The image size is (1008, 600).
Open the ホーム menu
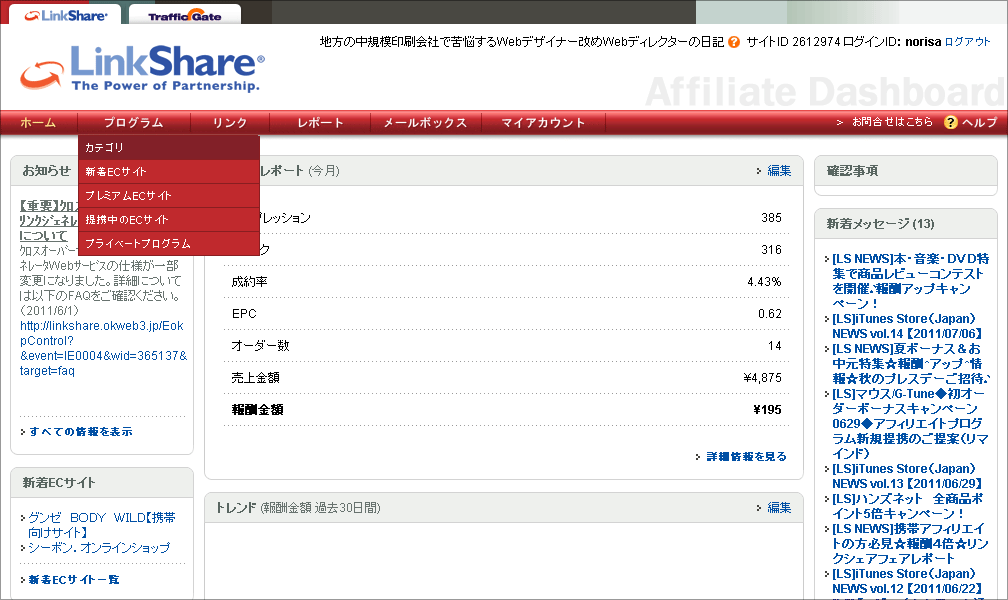(38, 122)
